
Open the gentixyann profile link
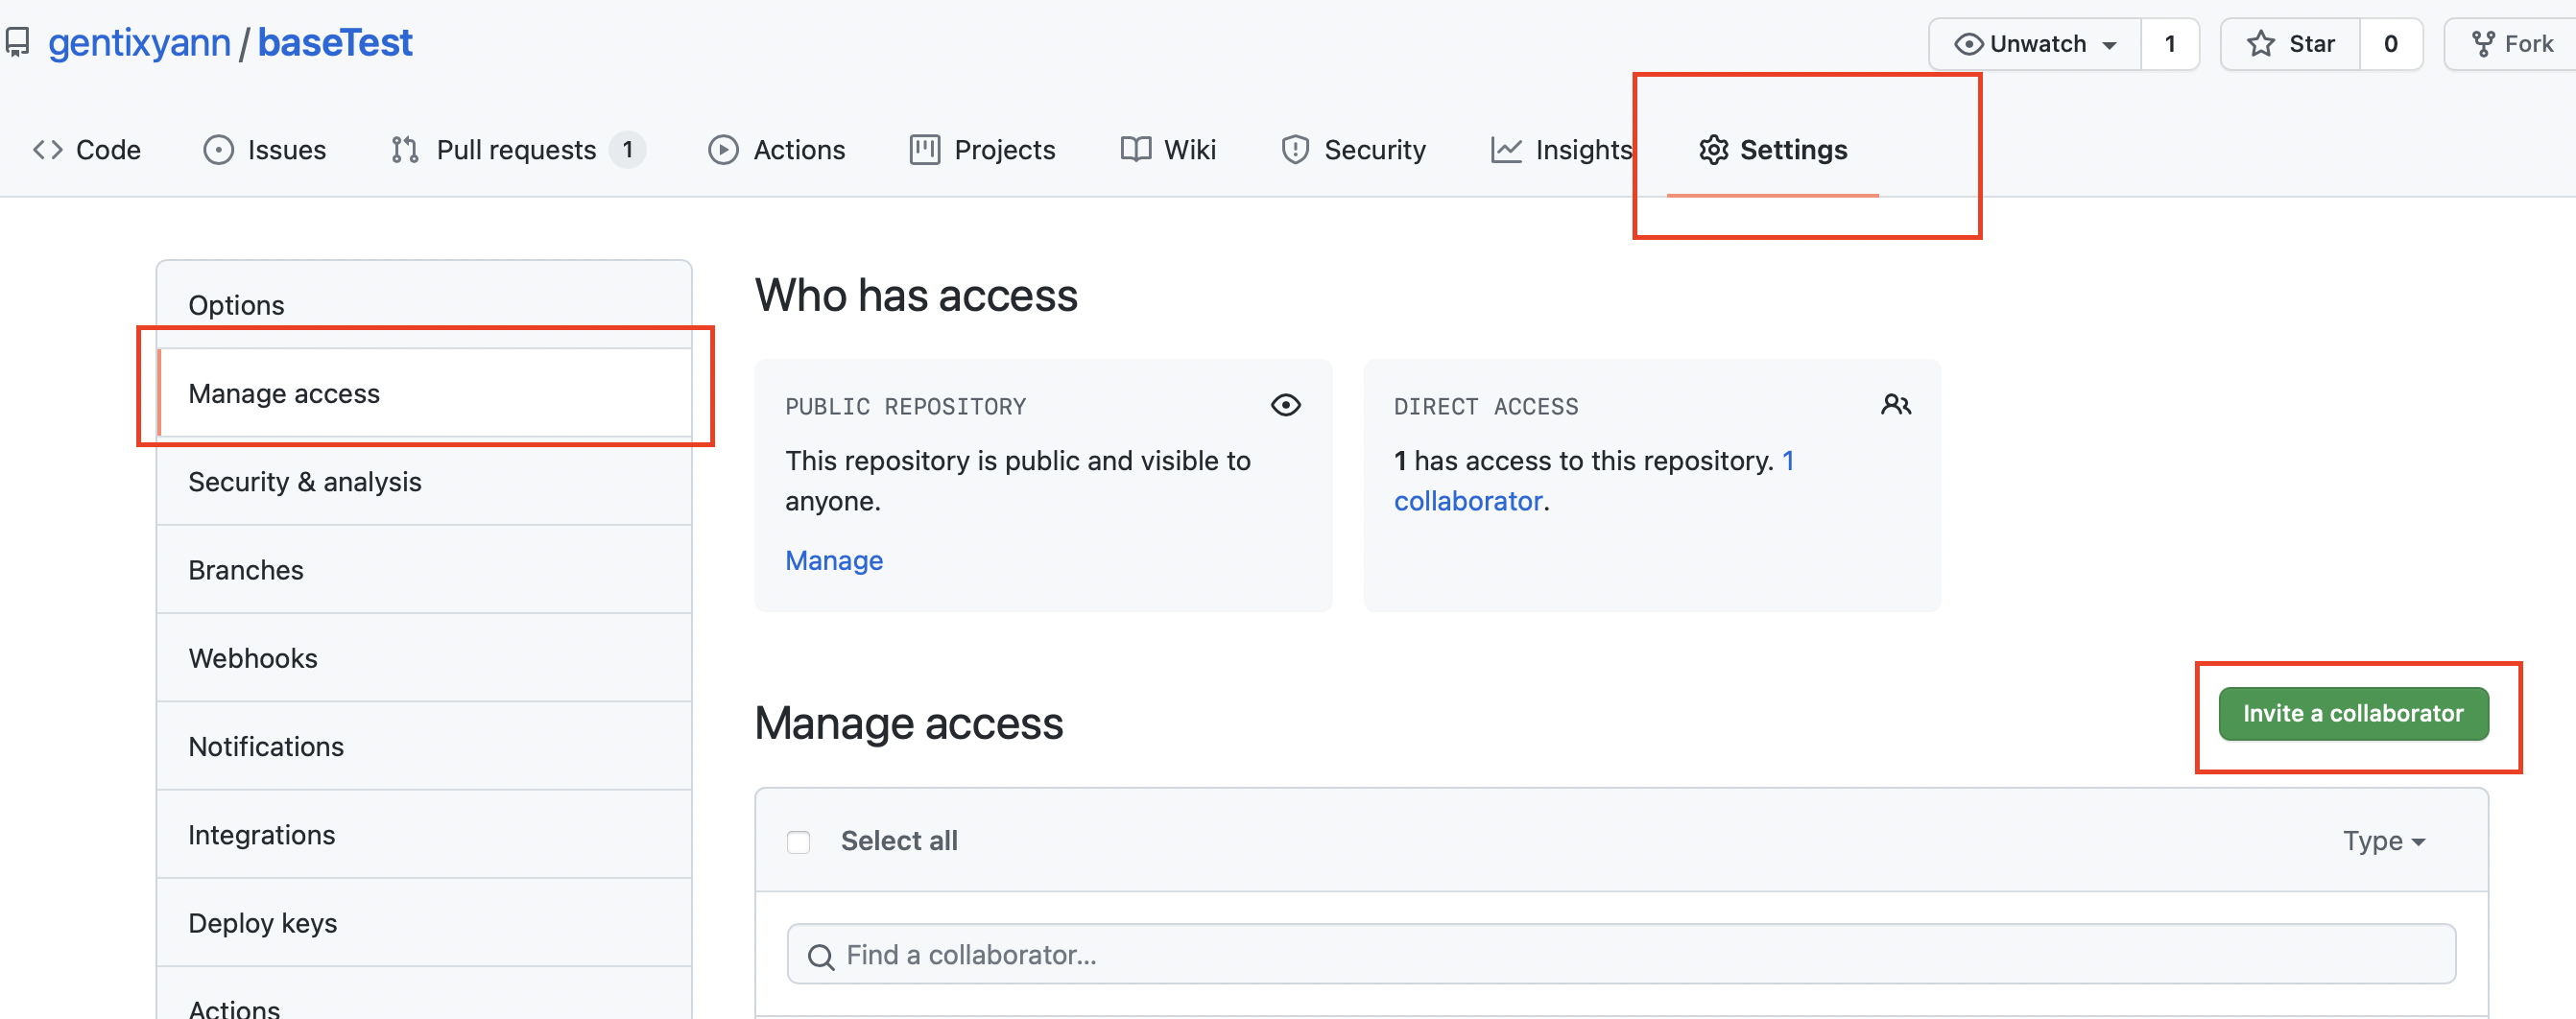pyautogui.click(x=139, y=43)
